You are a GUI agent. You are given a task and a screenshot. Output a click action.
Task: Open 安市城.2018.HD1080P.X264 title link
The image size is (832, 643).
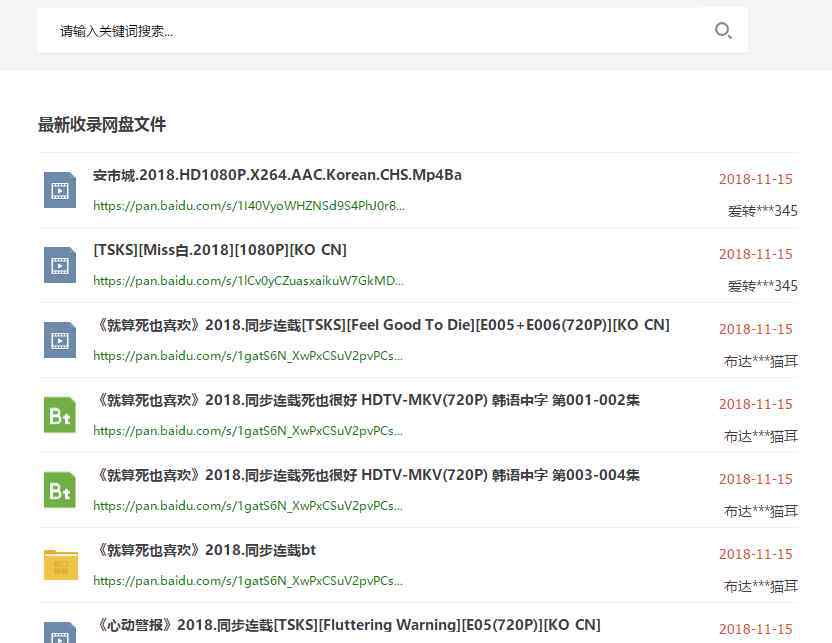coord(277,175)
